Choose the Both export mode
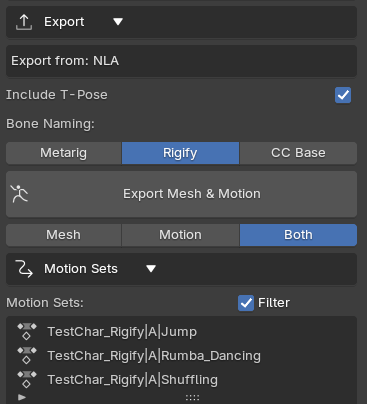The width and height of the screenshot is (367, 404). (298, 235)
